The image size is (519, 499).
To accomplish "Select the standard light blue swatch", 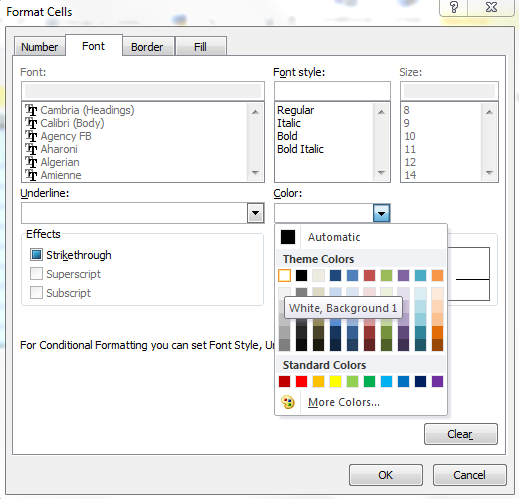I will coord(386,381).
